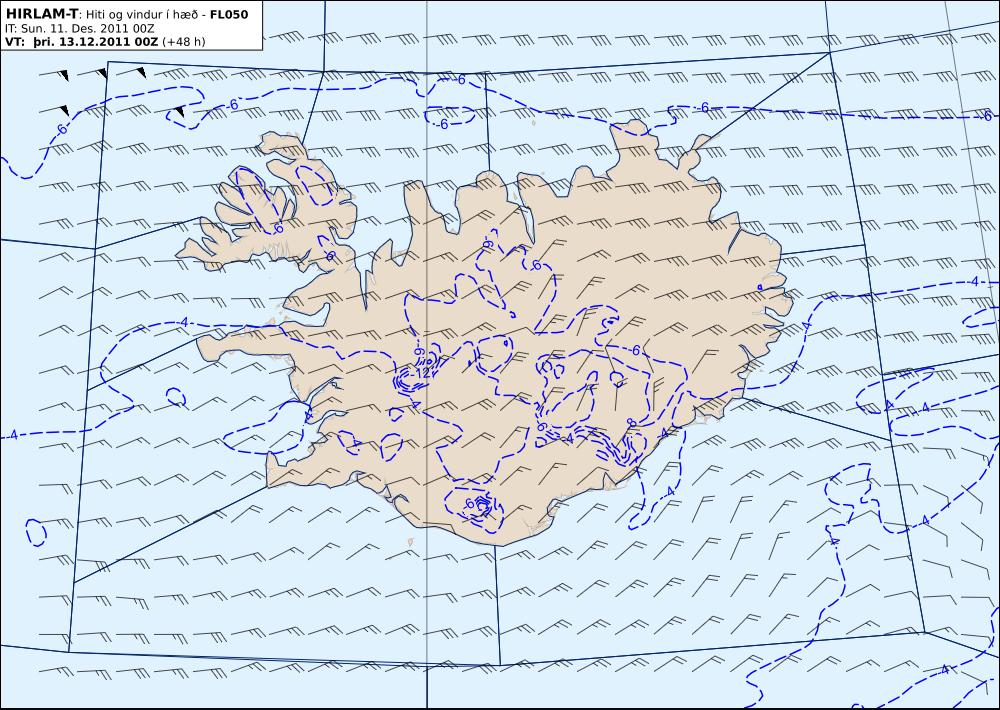Click the HIRLAM-T model title text
Image resolution: width=1000 pixels, height=710 pixels.
click(41, 15)
